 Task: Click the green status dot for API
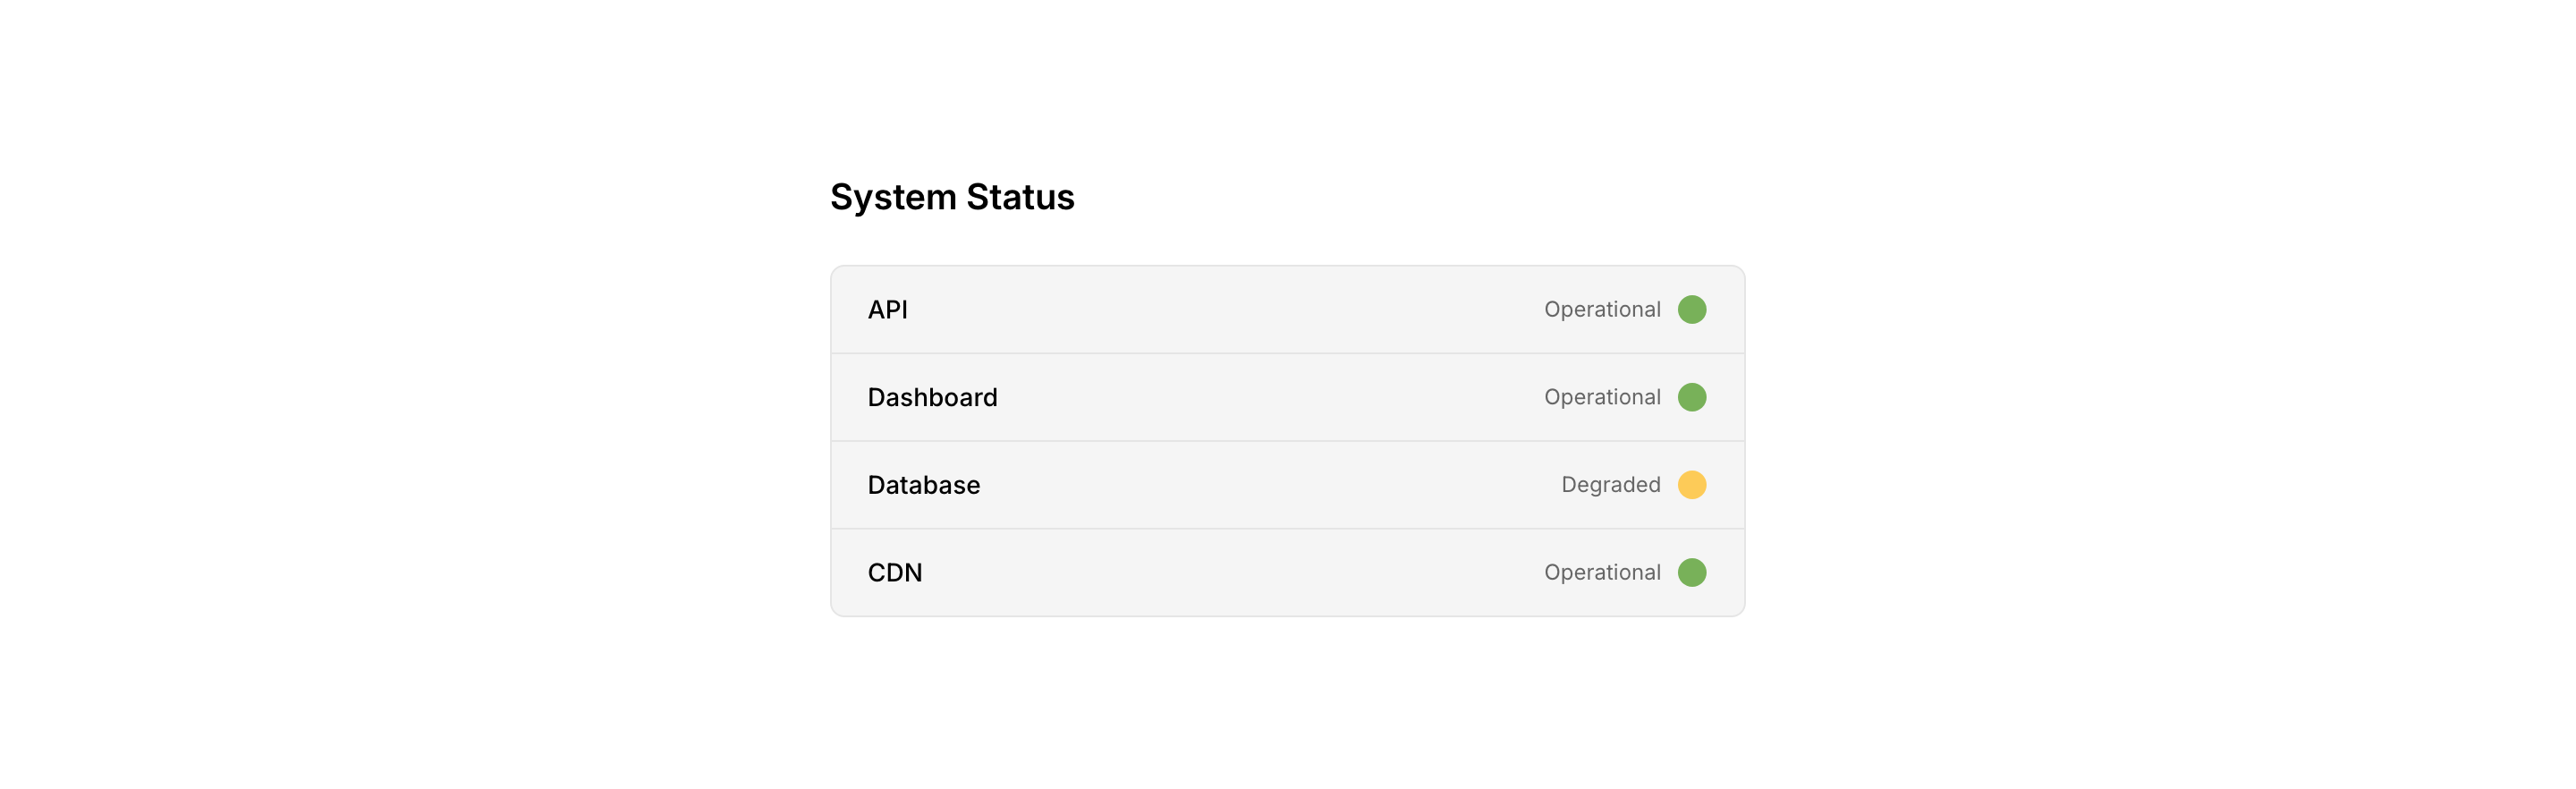coord(1691,309)
